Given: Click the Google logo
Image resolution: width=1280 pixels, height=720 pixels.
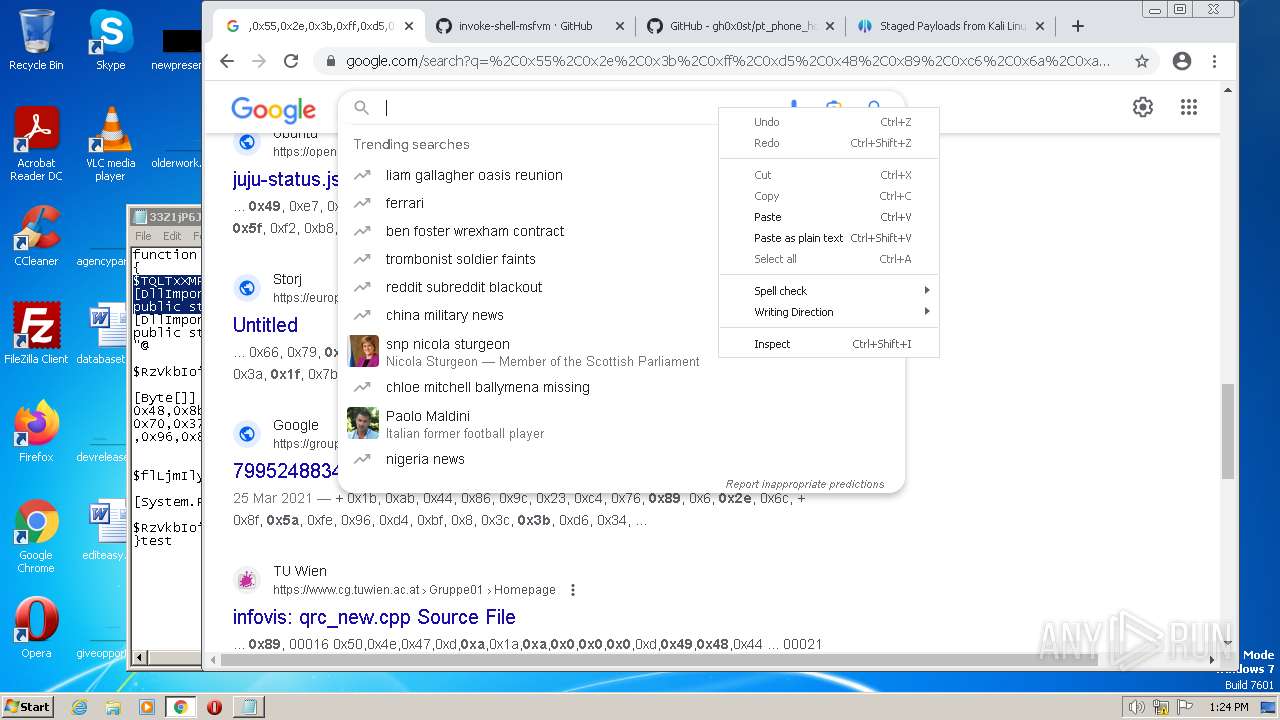Looking at the screenshot, I should coord(273,109).
